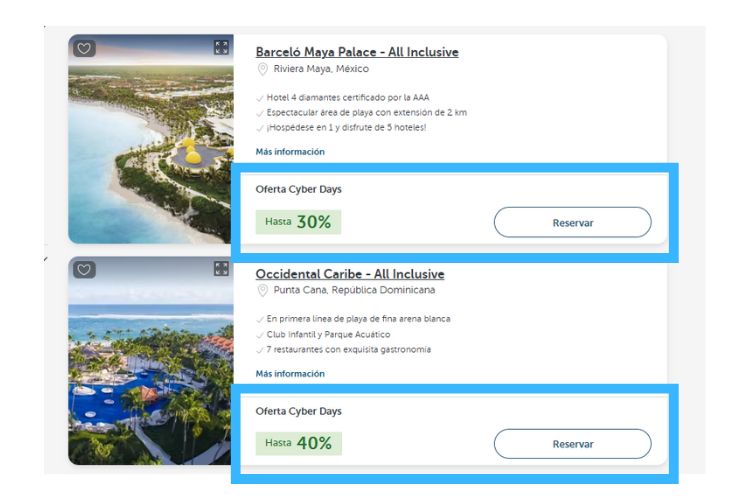Favorite Occidental Caribe with heart icon
The width and height of the screenshot is (750, 500).
(85, 269)
